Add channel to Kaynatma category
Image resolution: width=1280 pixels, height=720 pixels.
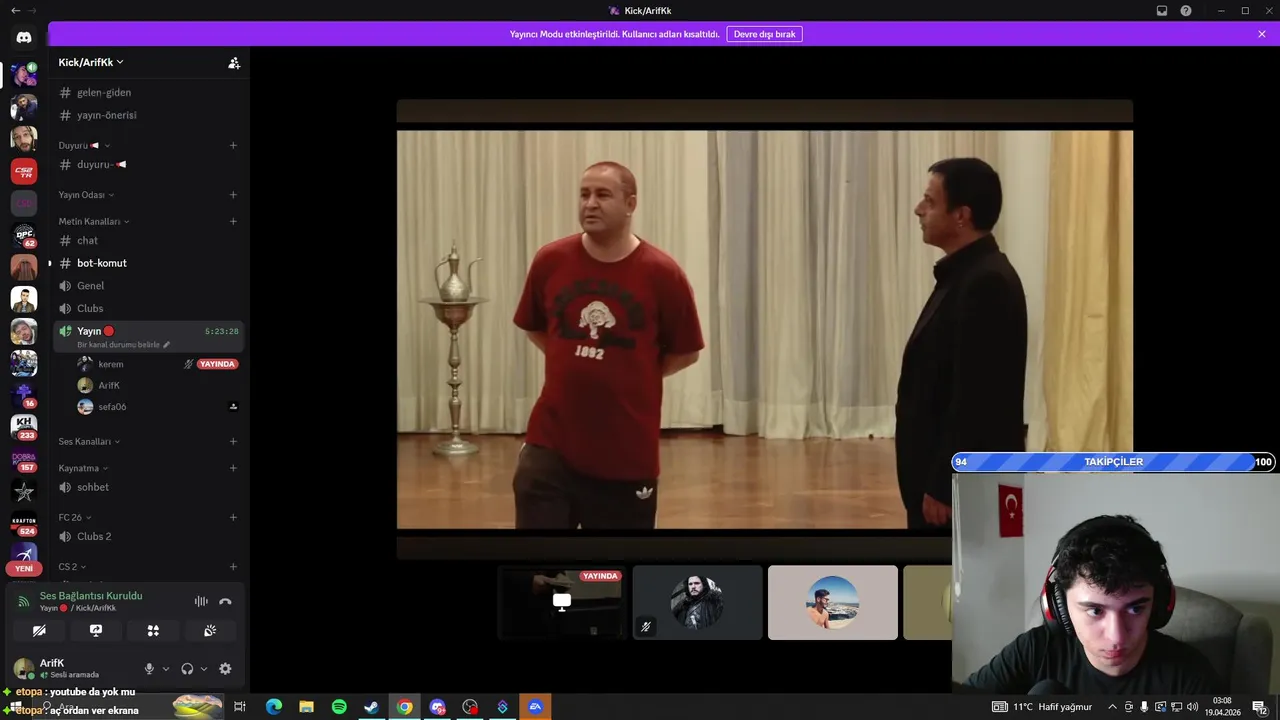click(233, 468)
